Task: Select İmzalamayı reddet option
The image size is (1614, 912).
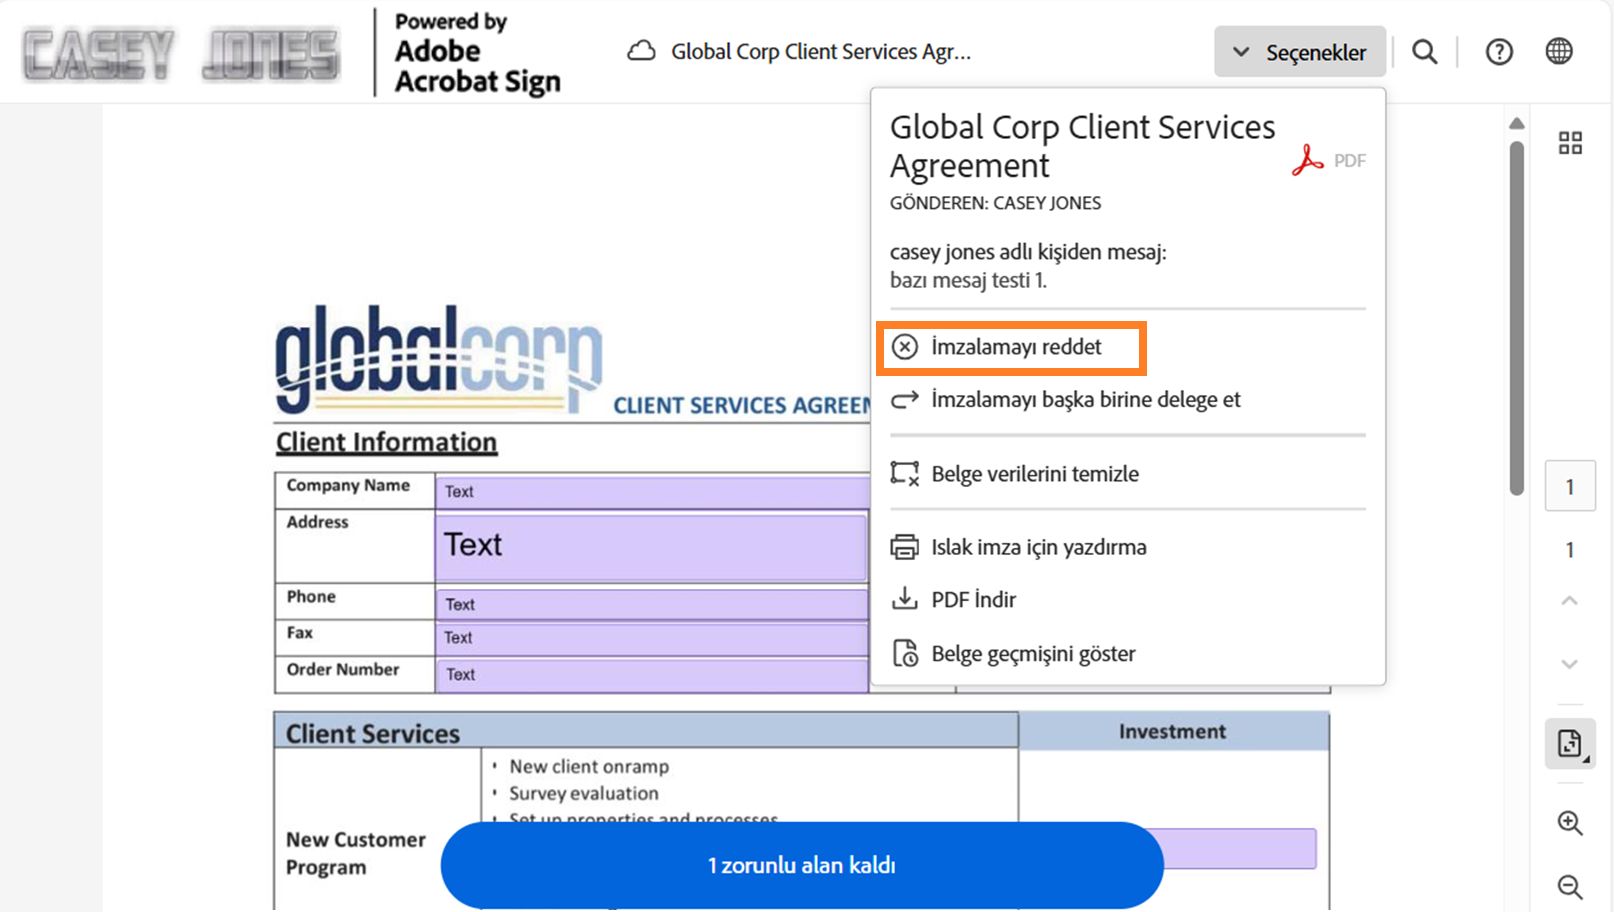Action: [1015, 347]
